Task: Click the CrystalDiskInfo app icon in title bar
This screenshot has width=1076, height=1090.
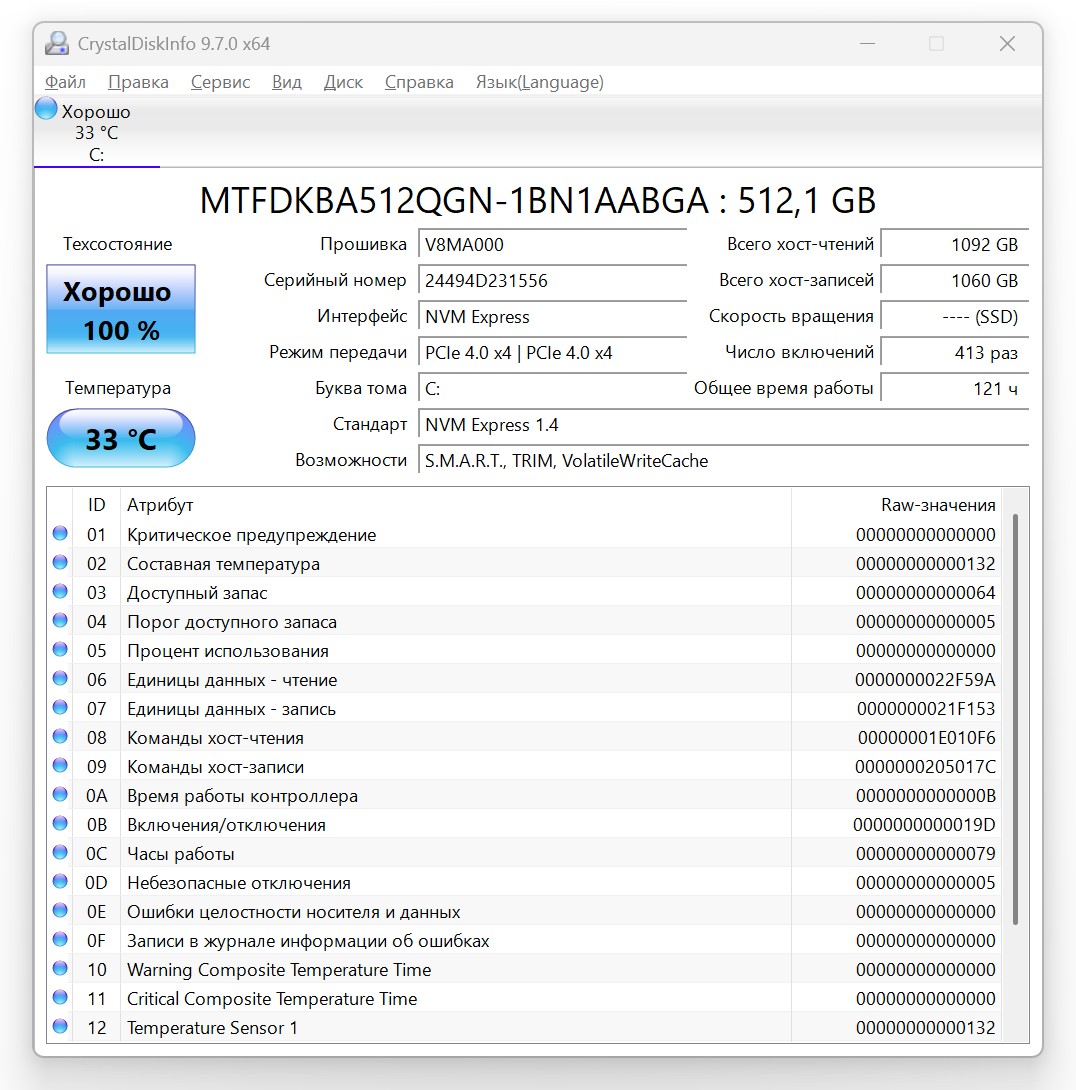Action: coord(56,43)
